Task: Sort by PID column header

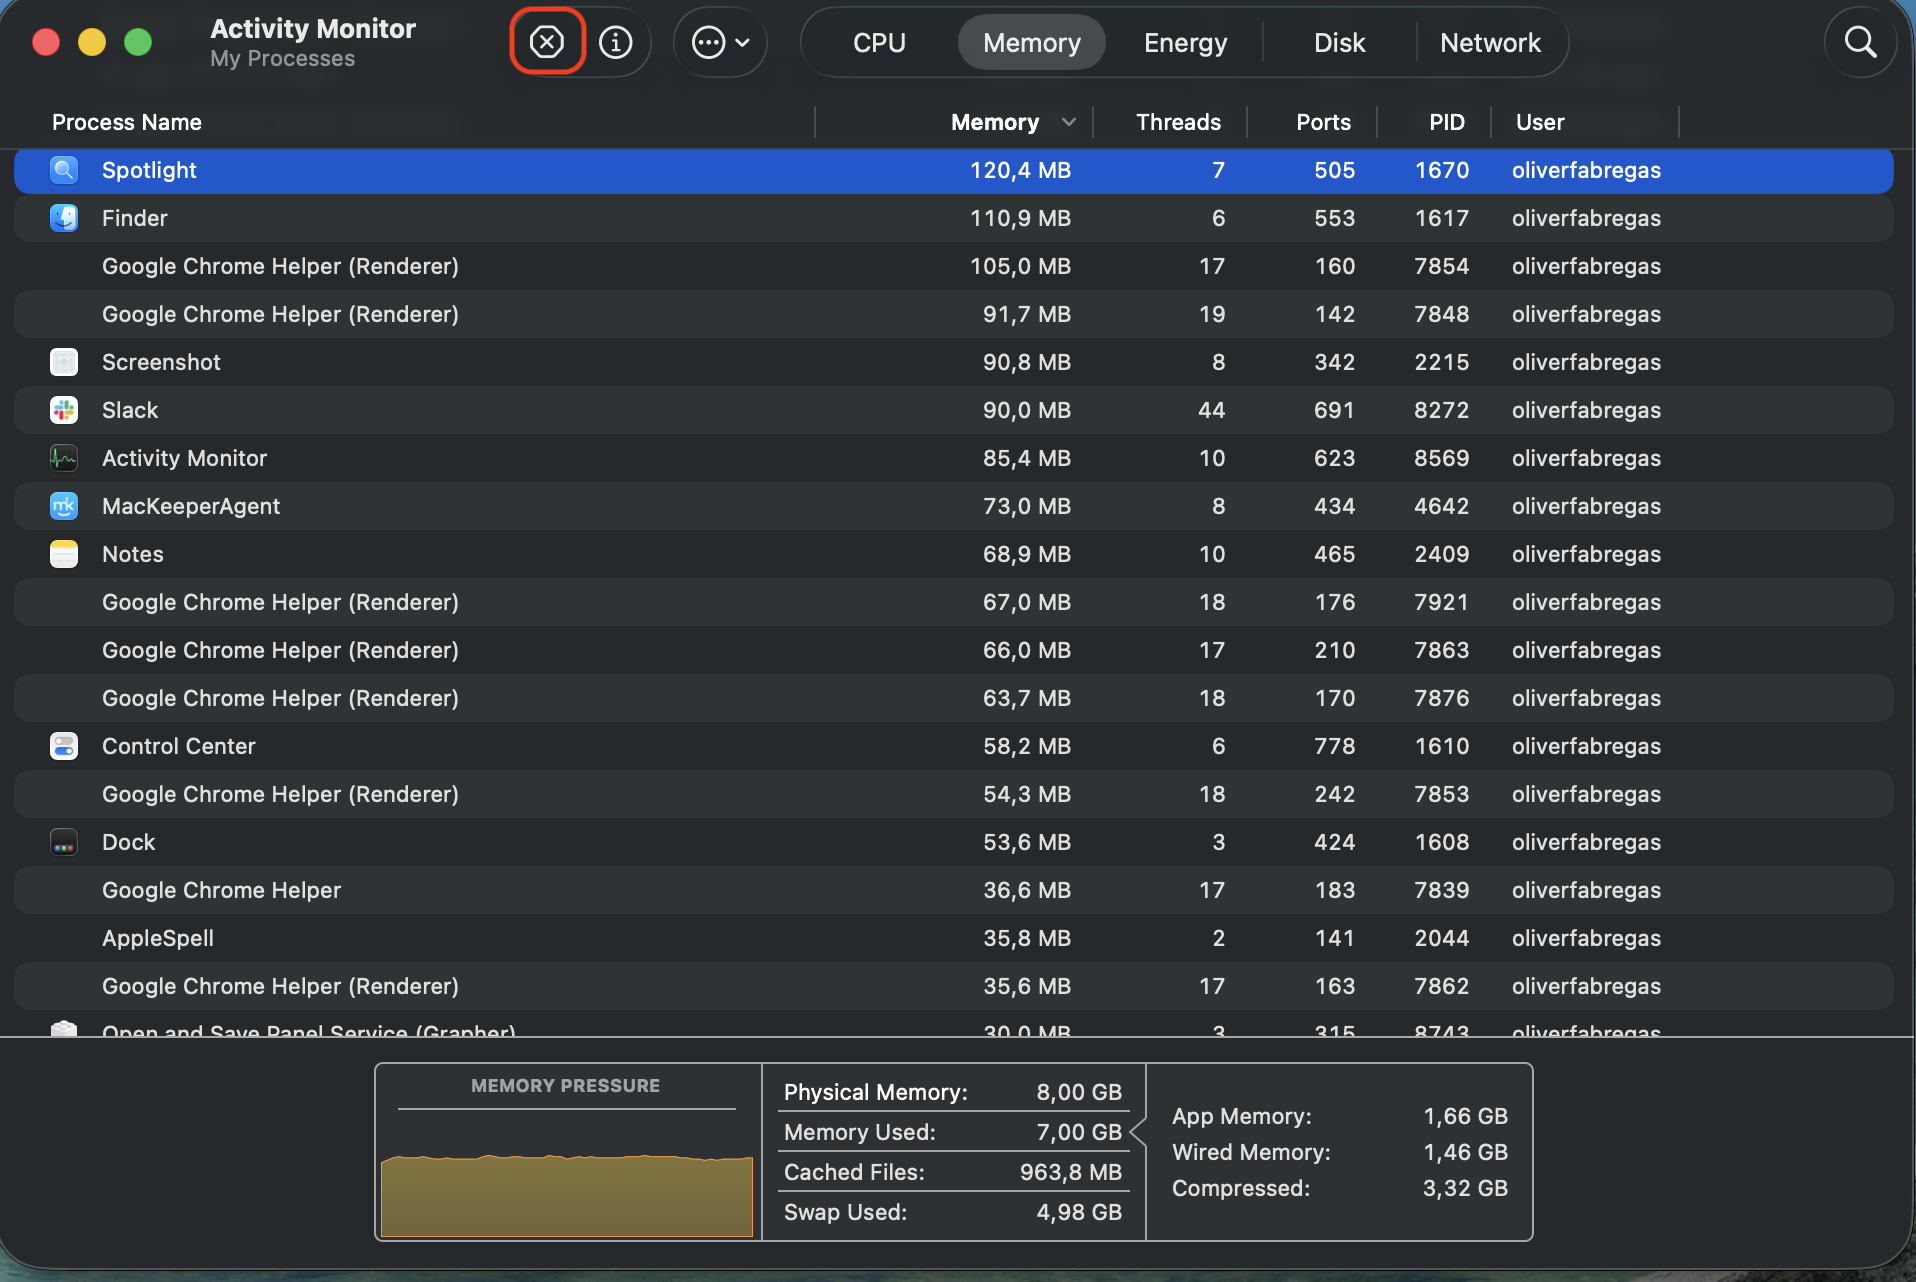Action: pyautogui.click(x=1446, y=122)
